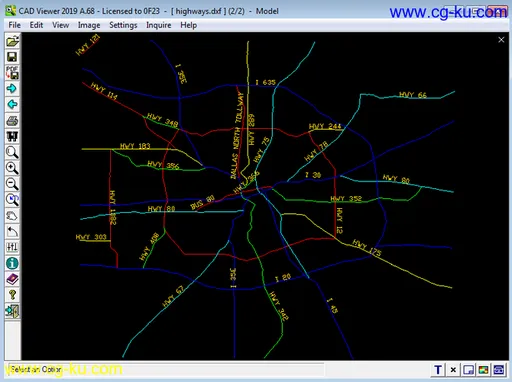Close the drawing view with the X
Screen dimensions: 512x382
coord(501,40)
